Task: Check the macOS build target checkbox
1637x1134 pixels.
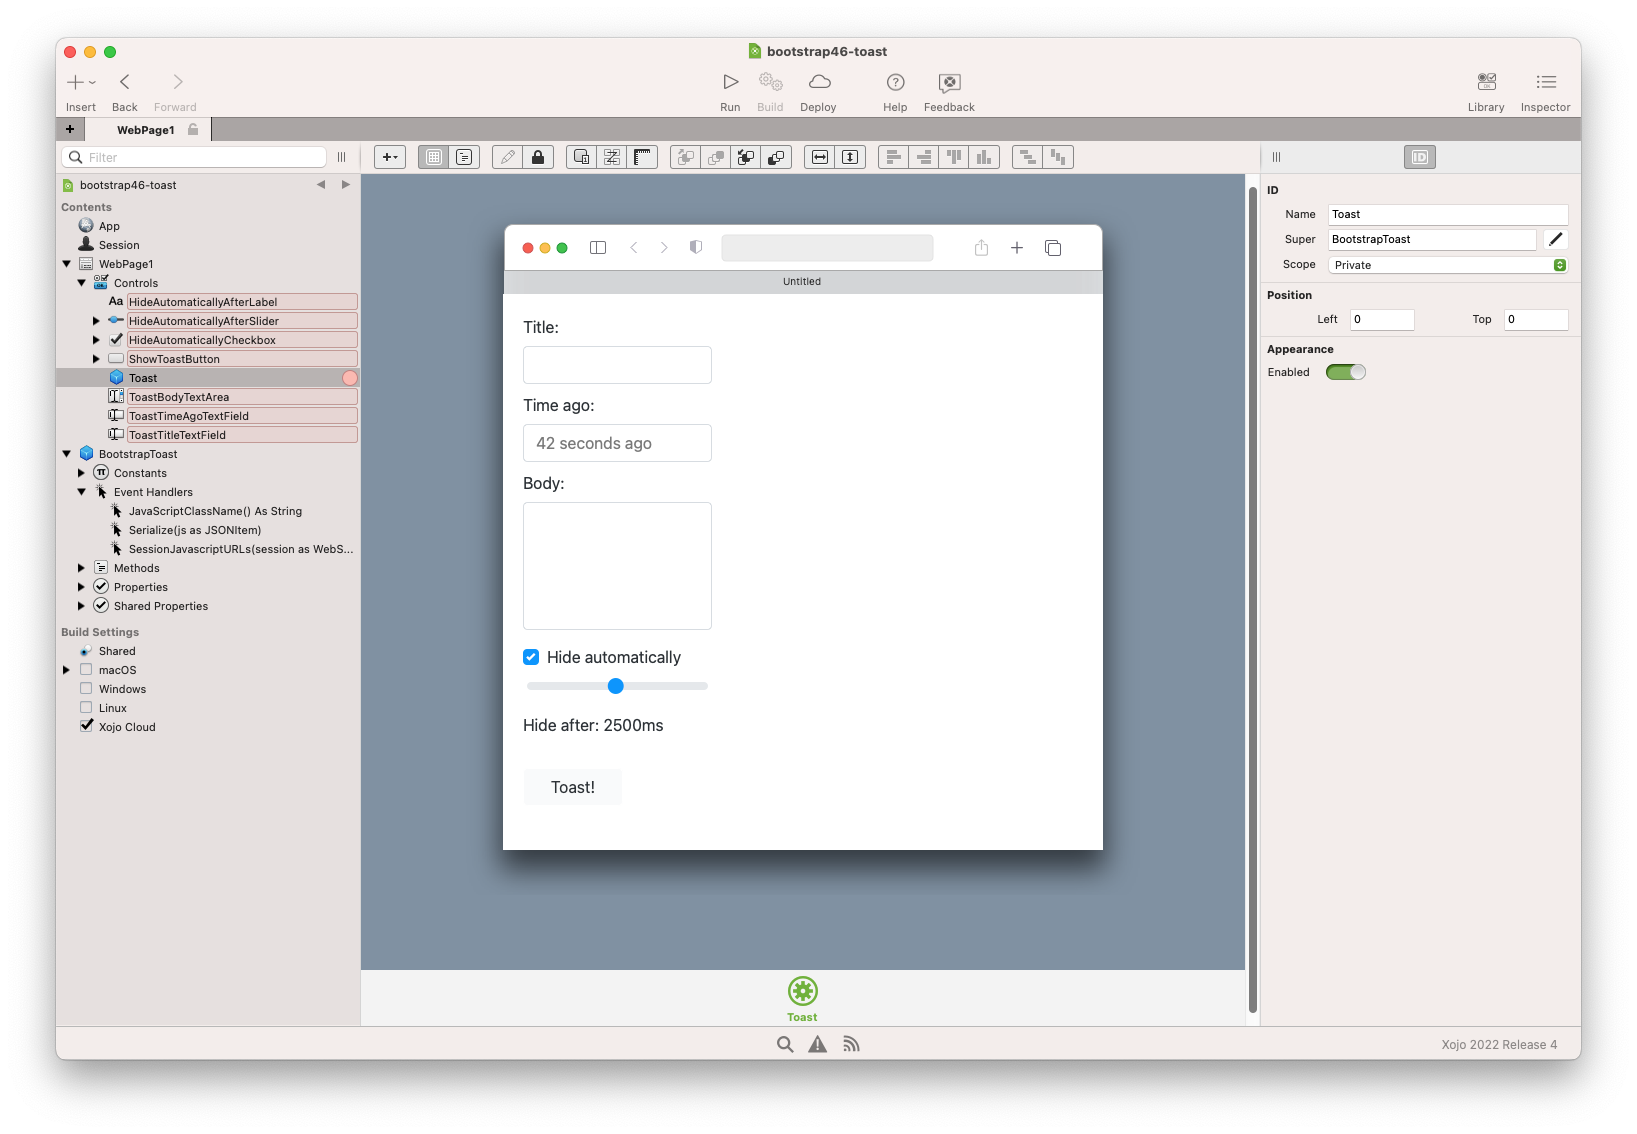Action: (86, 669)
